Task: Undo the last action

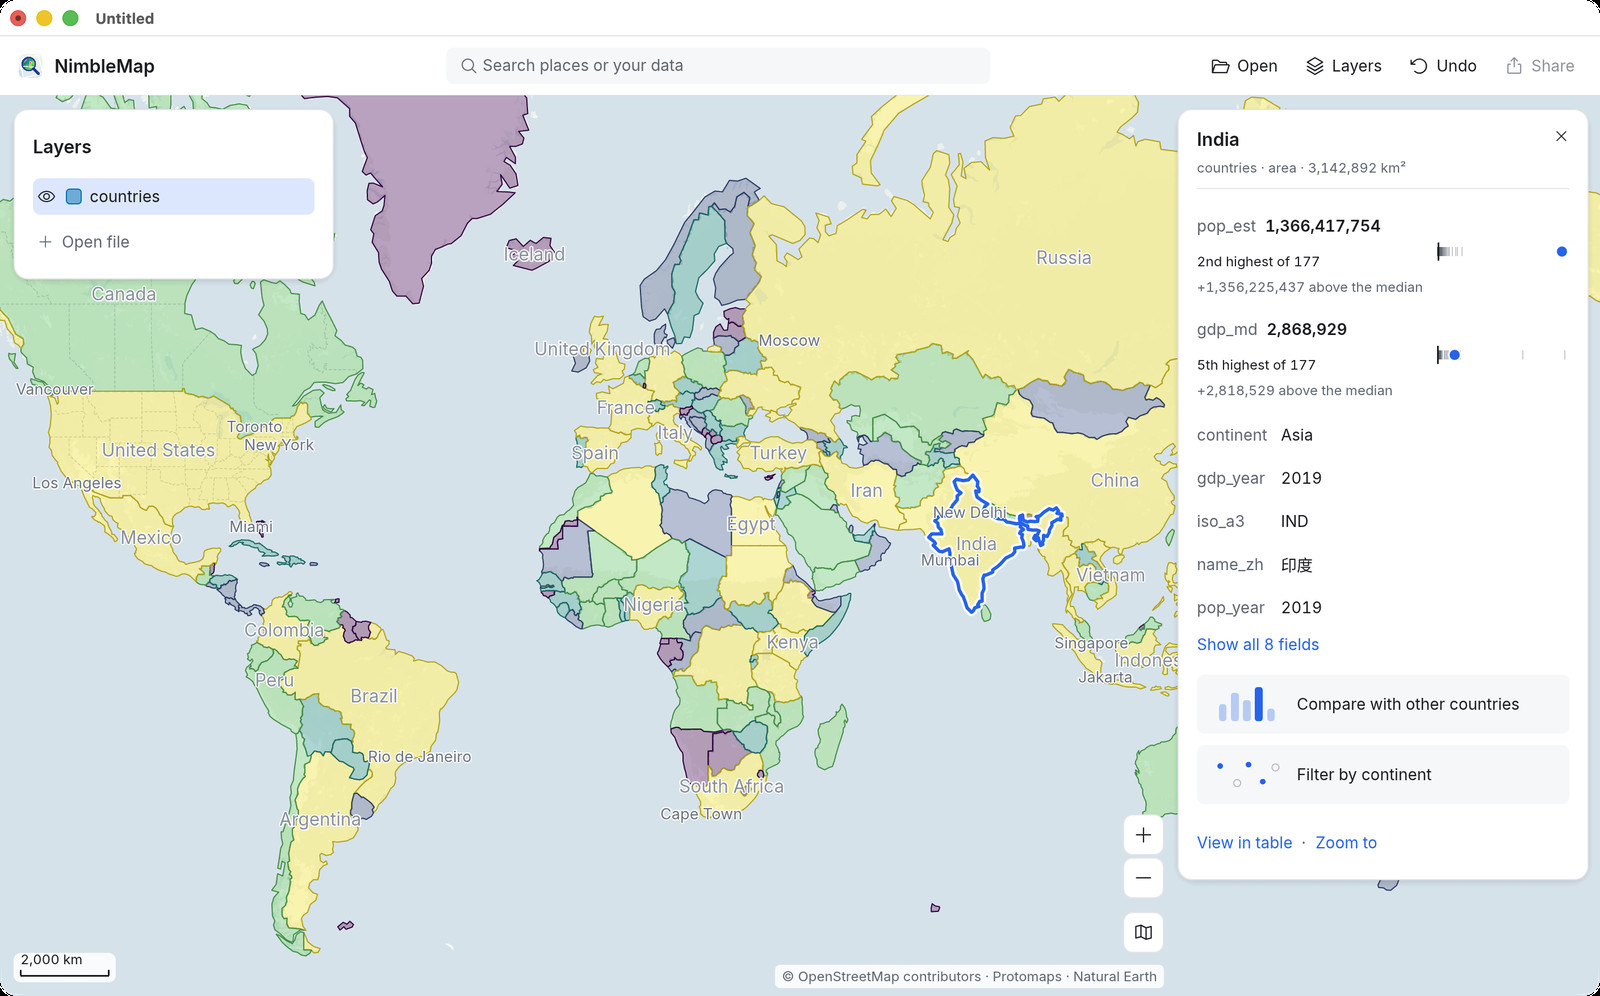Action: point(1443,66)
